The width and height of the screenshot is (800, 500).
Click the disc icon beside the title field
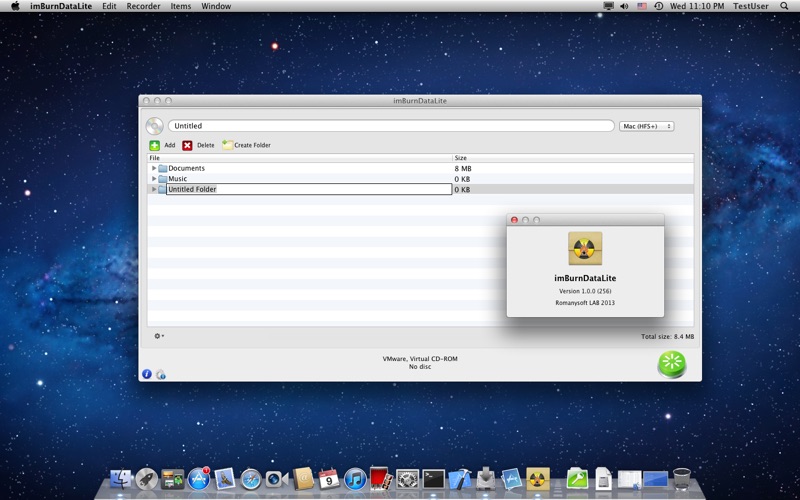pos(154,126)
